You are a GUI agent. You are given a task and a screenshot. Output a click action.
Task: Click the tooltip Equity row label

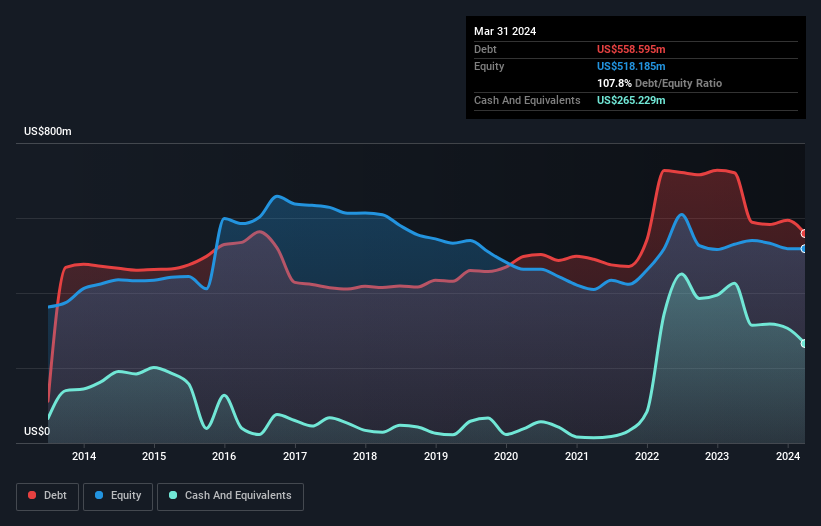point(489,66)
